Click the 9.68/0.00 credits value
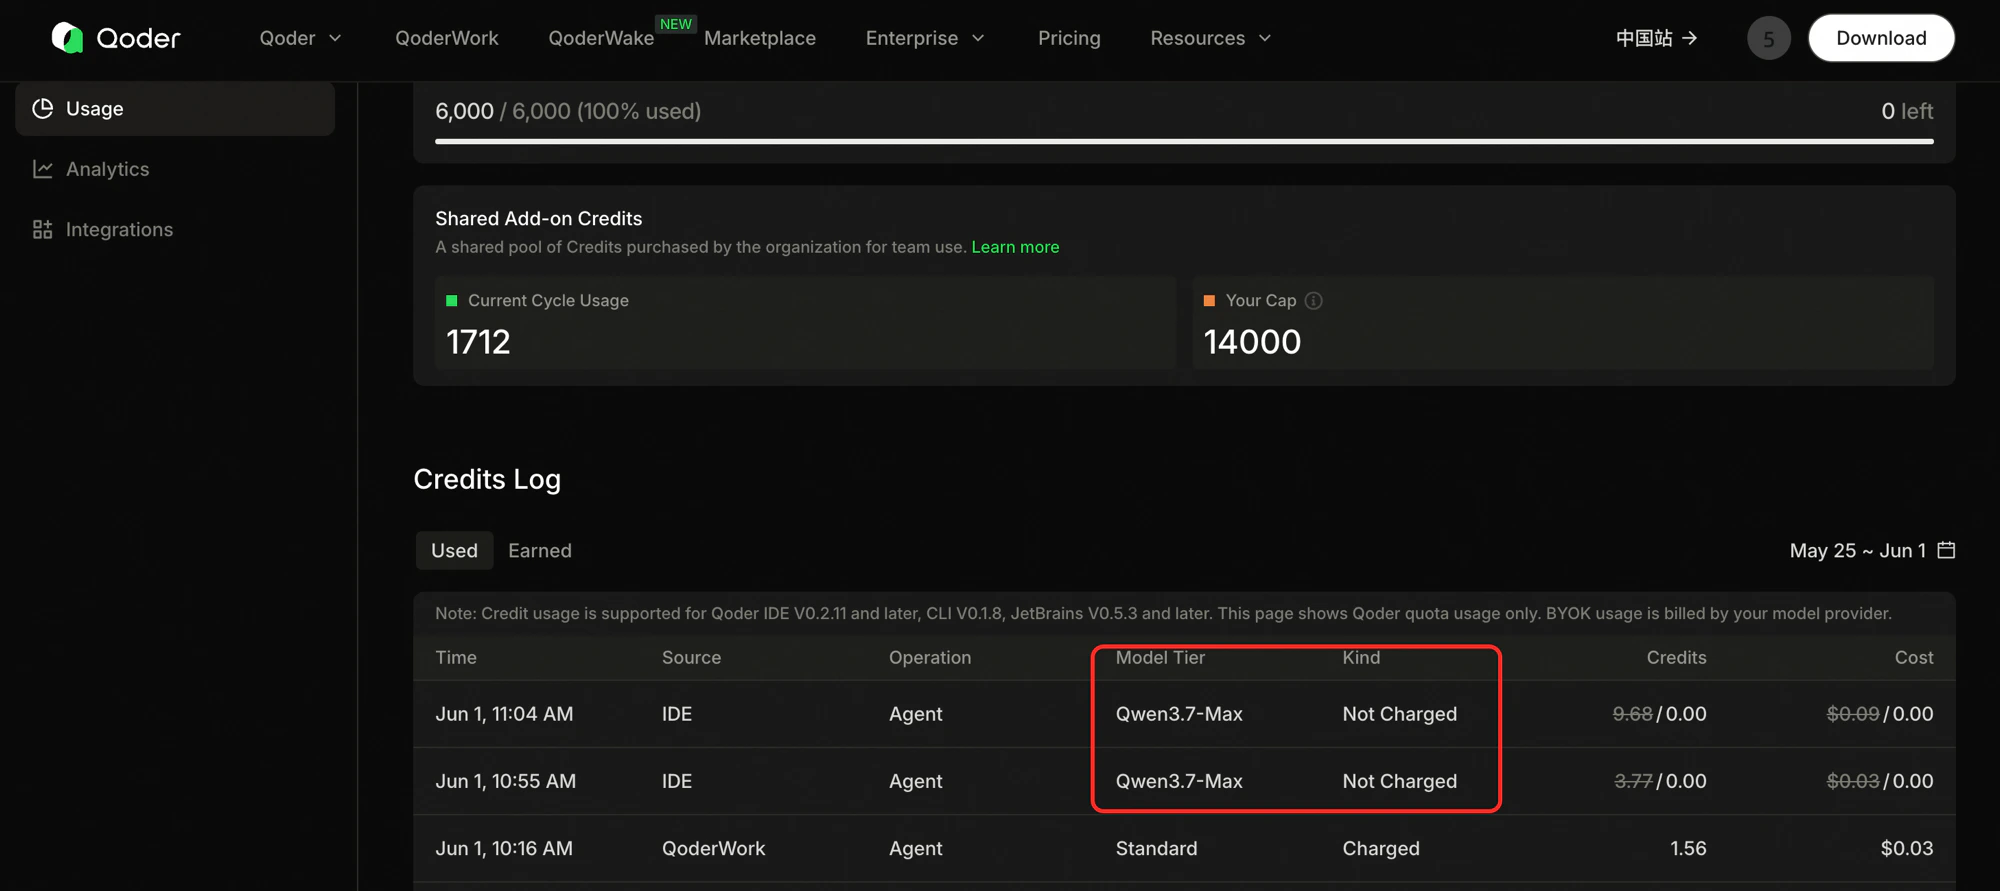The image size is (2000, 891). [x=1659, y=714]
